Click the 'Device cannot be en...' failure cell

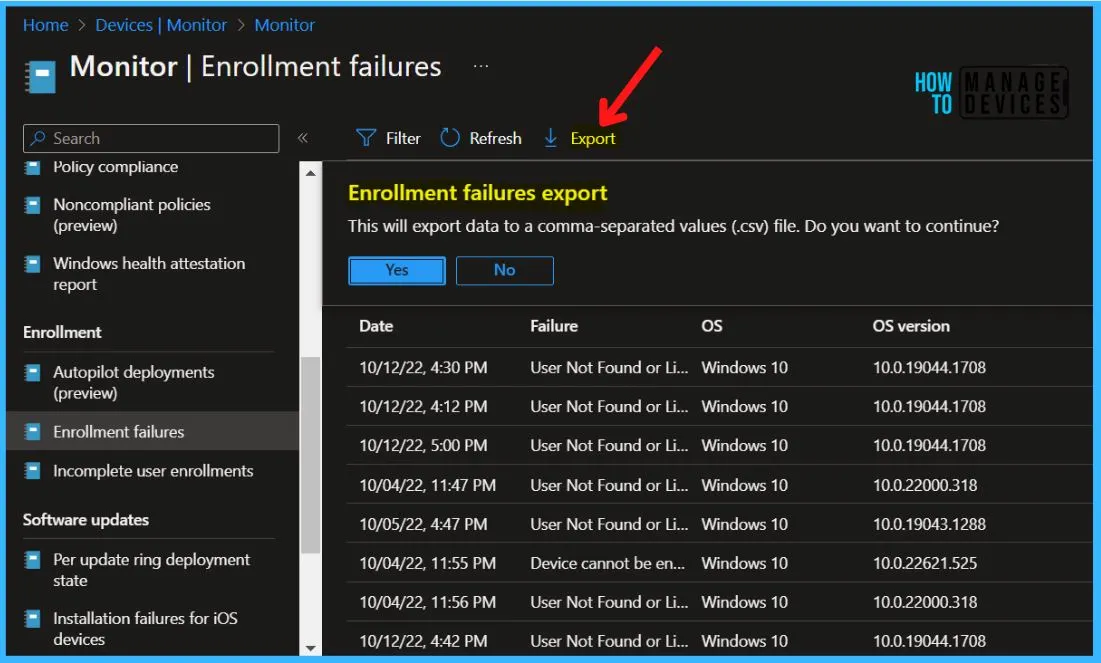pos(607,563)
